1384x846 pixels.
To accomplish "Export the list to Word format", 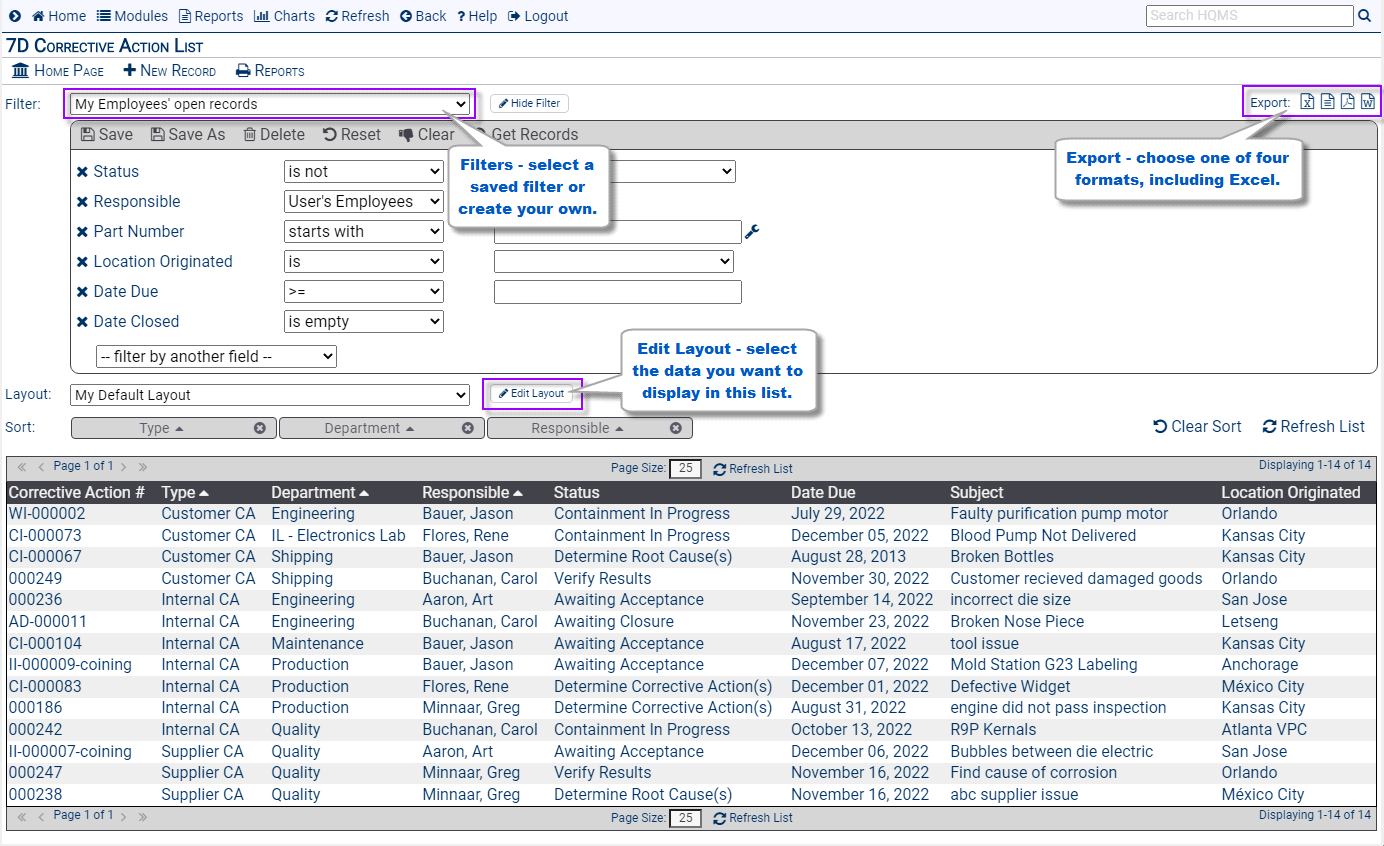I will pos(1367,101).
